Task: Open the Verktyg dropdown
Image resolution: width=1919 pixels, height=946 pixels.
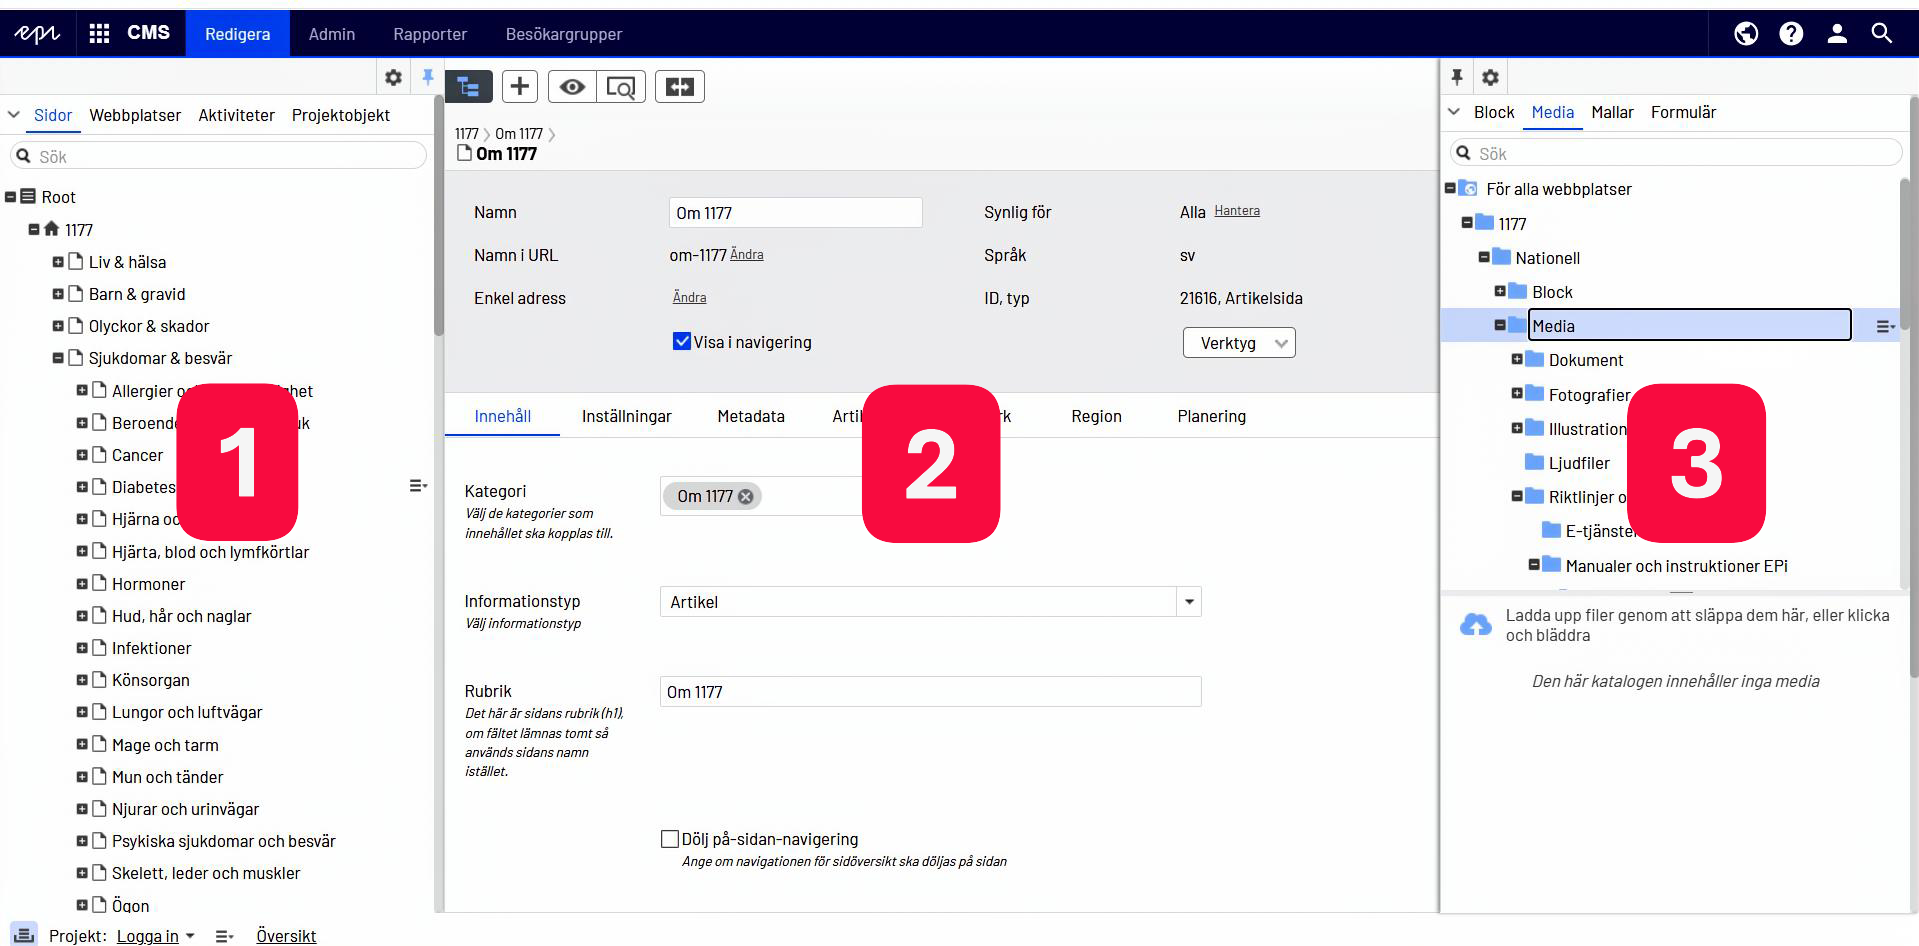Action: coord(1239,343)
